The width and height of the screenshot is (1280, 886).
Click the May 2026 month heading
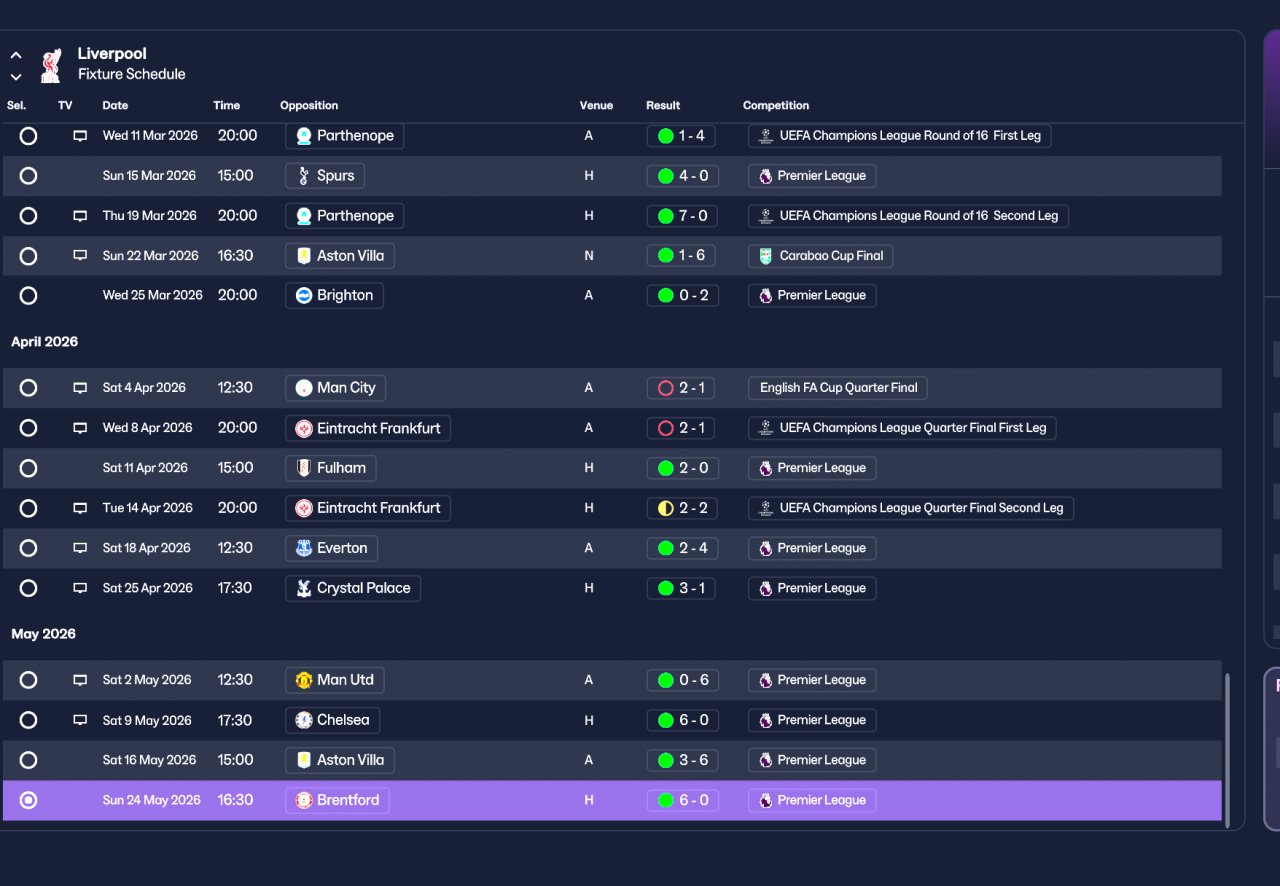(x=43, y=634)
